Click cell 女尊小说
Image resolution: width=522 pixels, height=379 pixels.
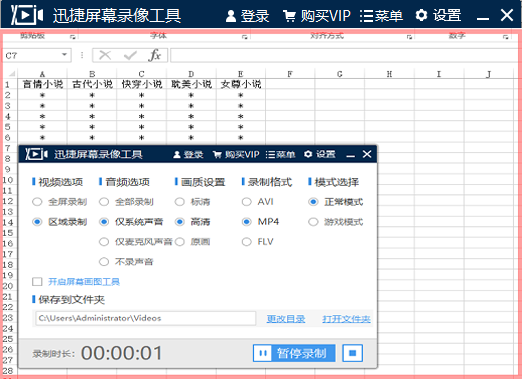(241, 84)
